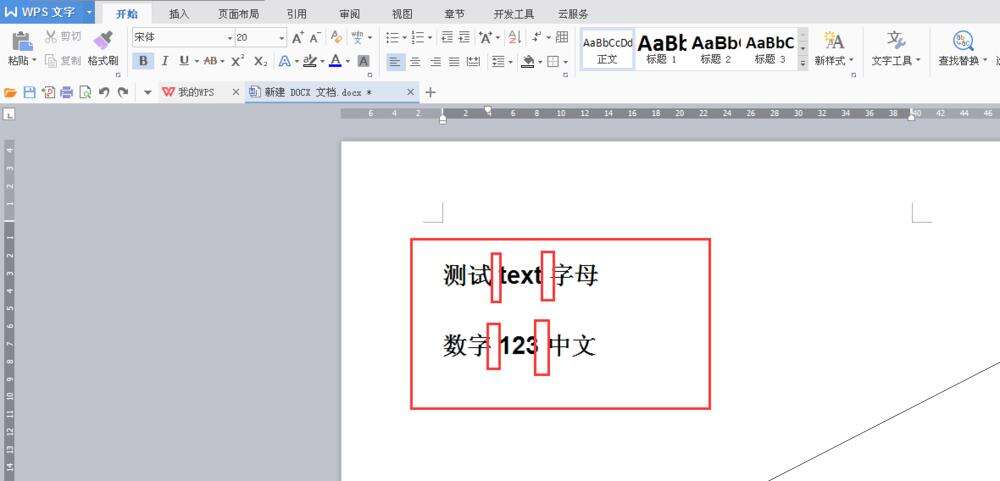
Task: Click the Paste (粘贴) clipboard icon
Action: (x=22, y=40)
